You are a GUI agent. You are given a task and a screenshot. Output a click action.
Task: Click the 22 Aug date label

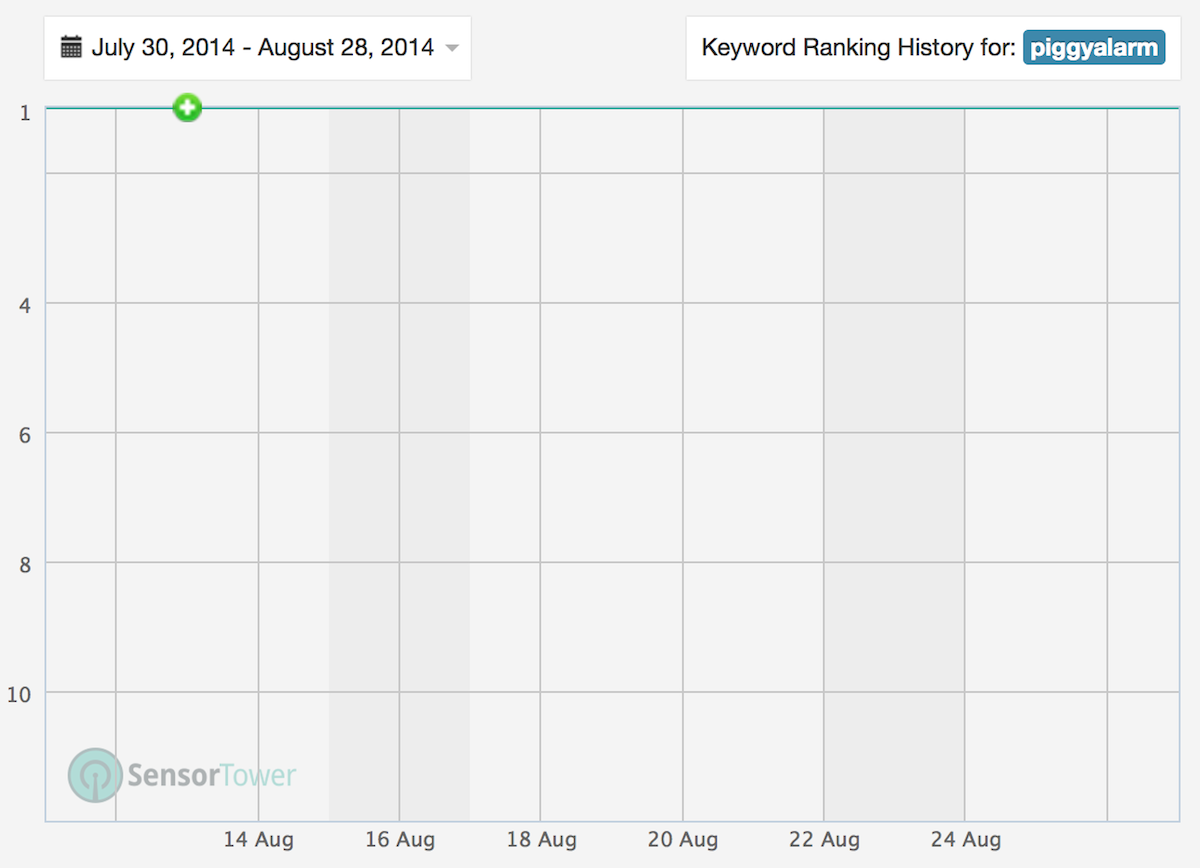pyautogui.click(x=824, y=839)
